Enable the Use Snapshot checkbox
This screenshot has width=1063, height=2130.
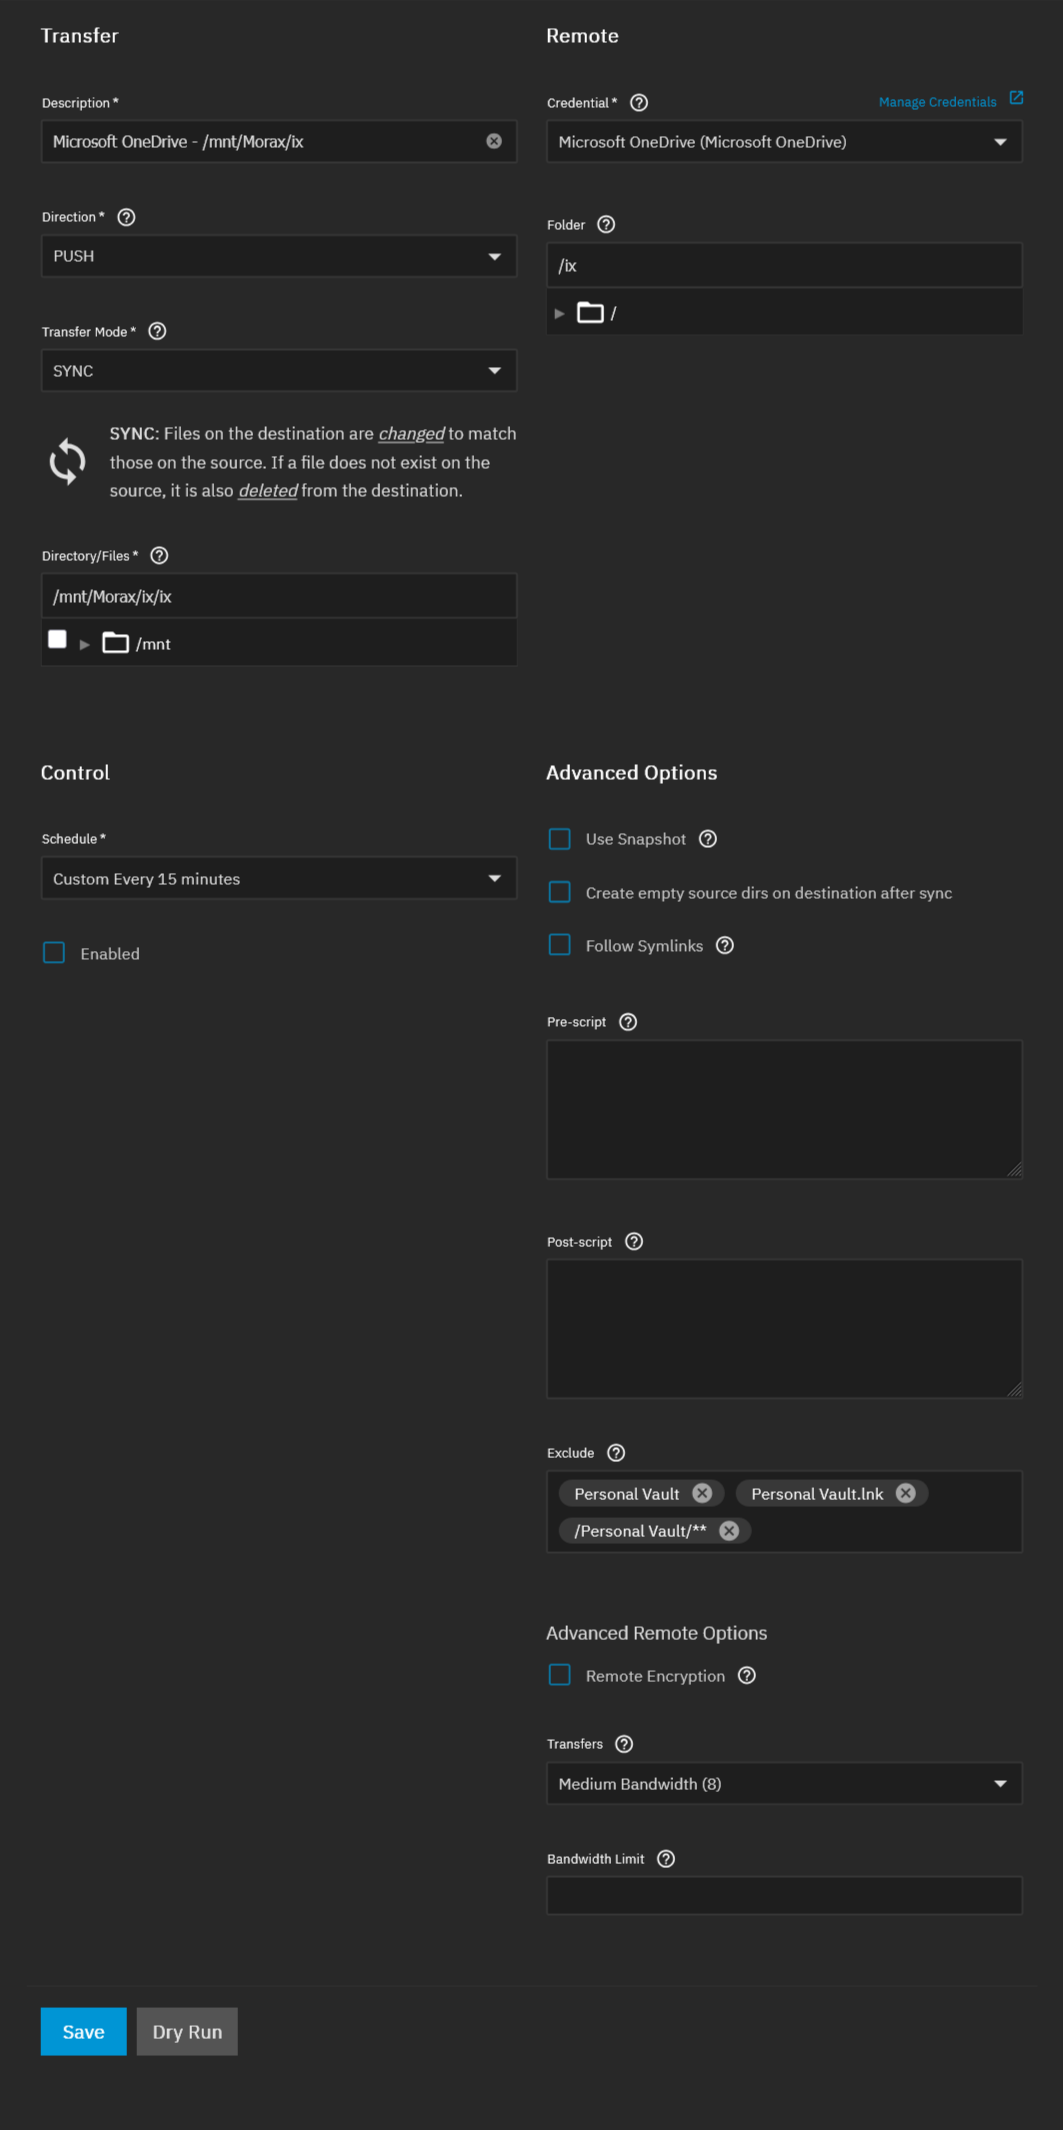[x=560, y=839]
